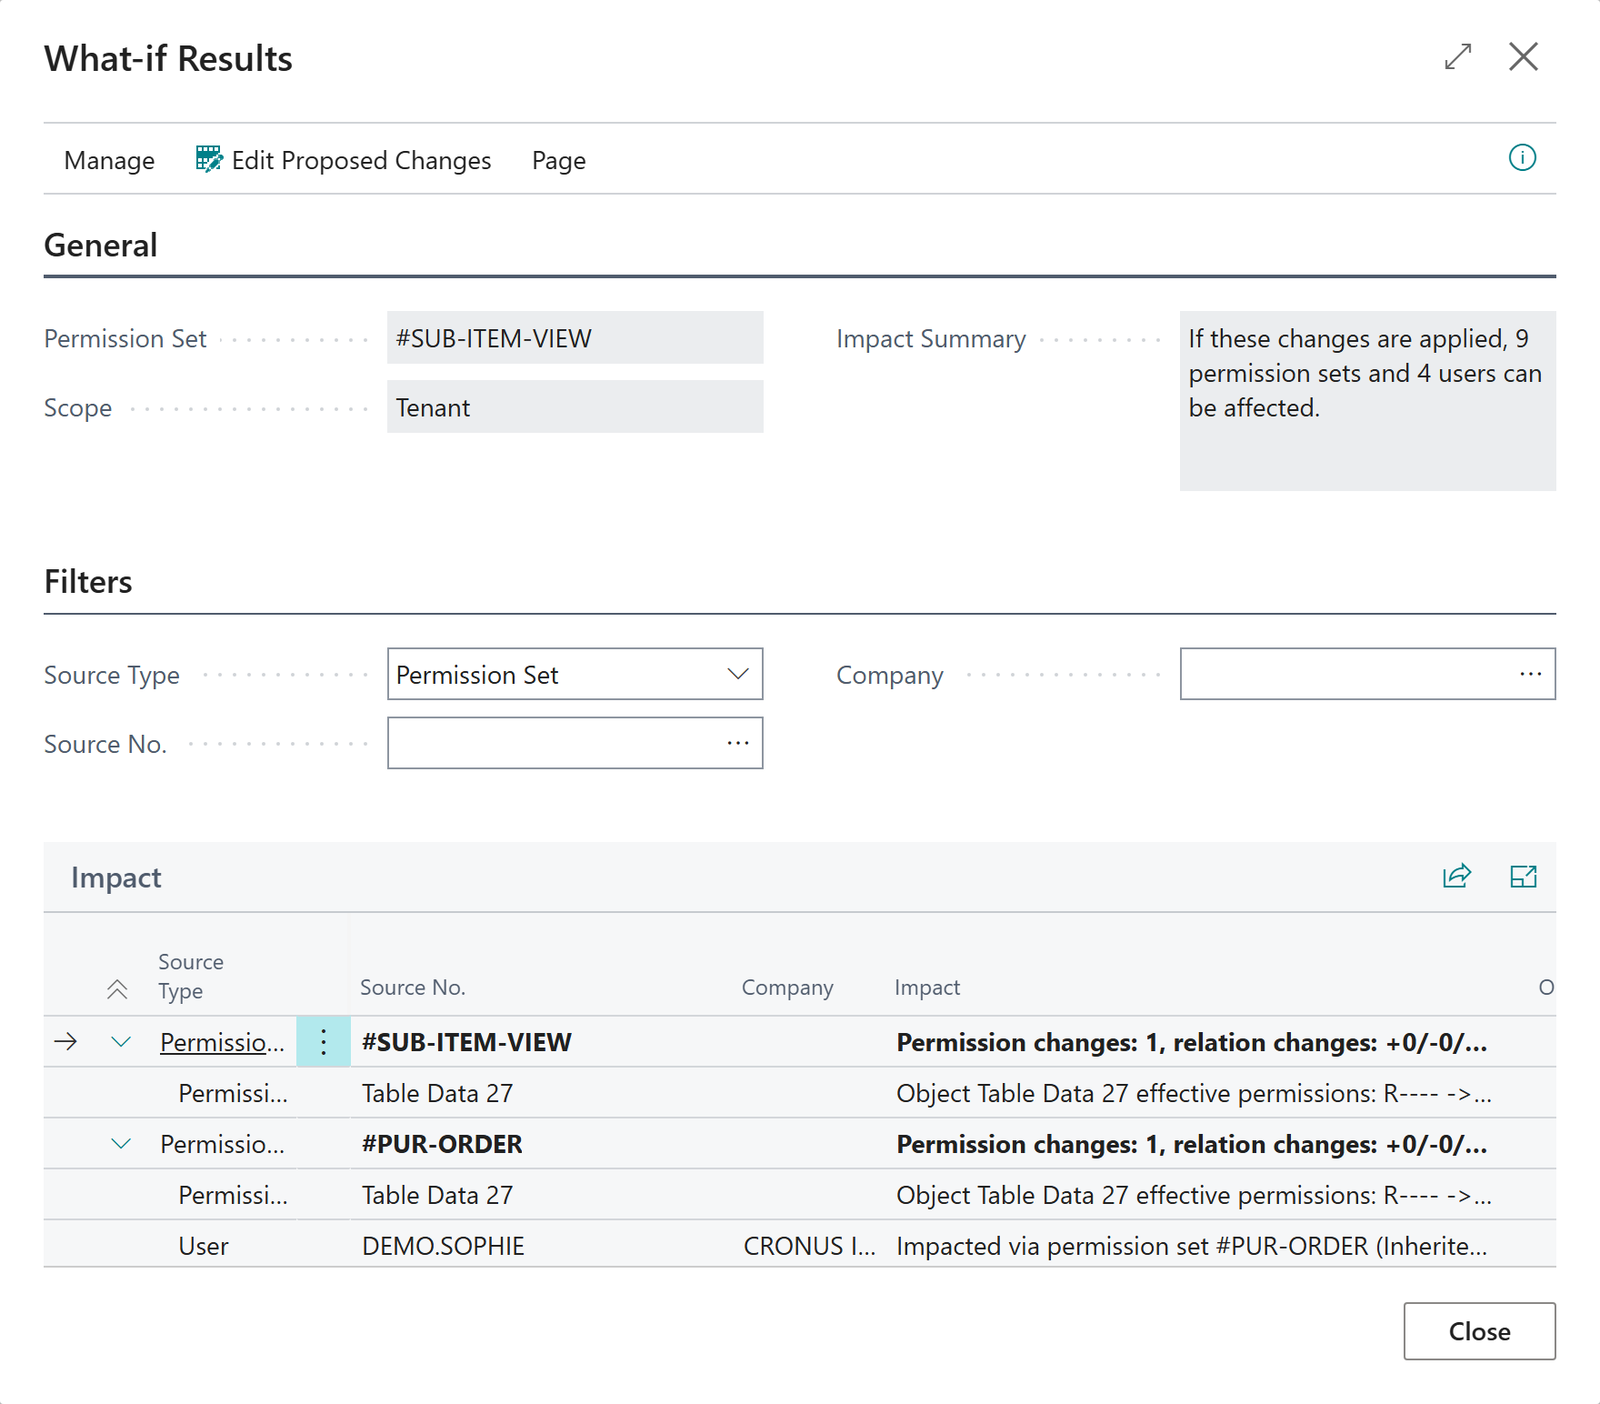
Task: Open the Page menu
Action: (x=558, y=160)
